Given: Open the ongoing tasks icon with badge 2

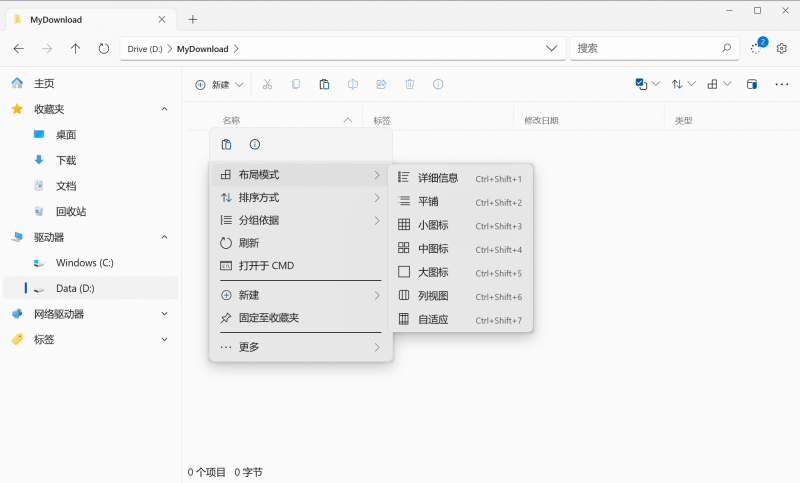Looking at the screenshot, I should pos(757,47).
